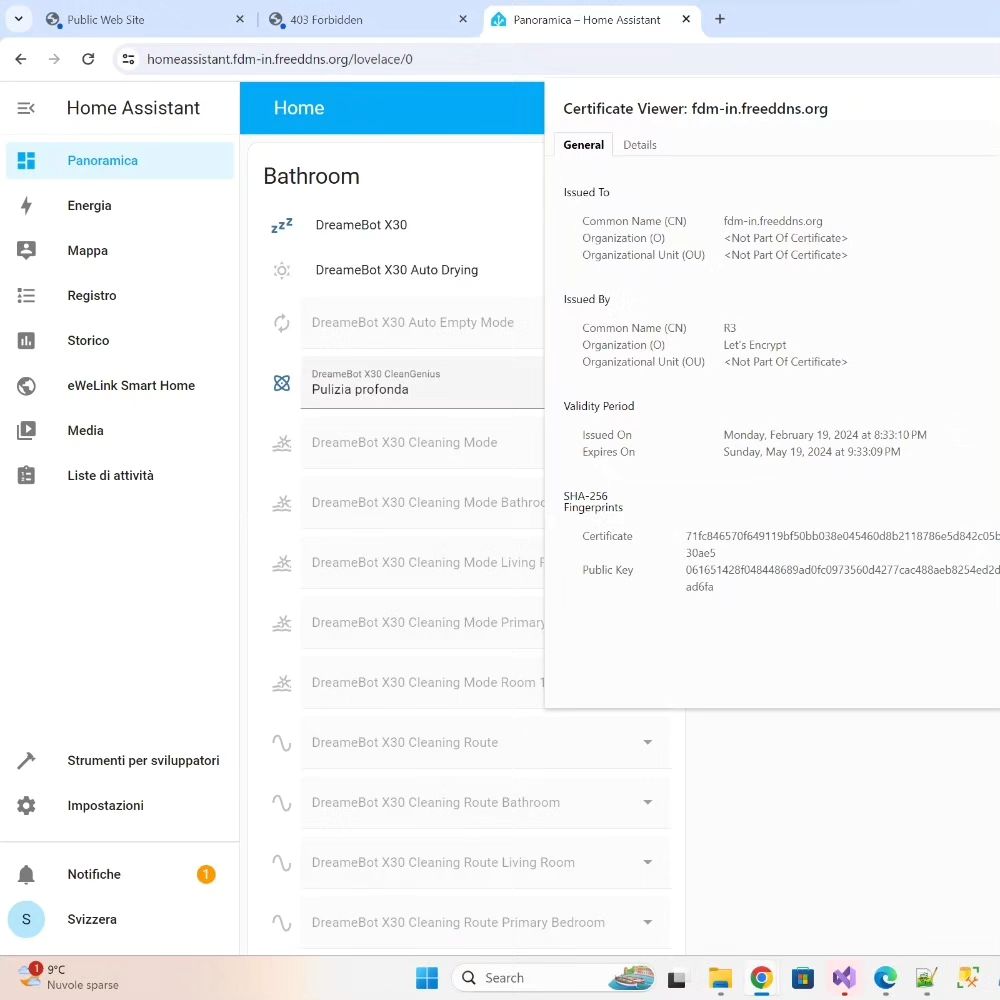Image resolution: width=1000 pixels, height=1000 pixels.
Task: Expand the DreameBot X30 Cleaning Route dropdown
Action: coord(648,742)
